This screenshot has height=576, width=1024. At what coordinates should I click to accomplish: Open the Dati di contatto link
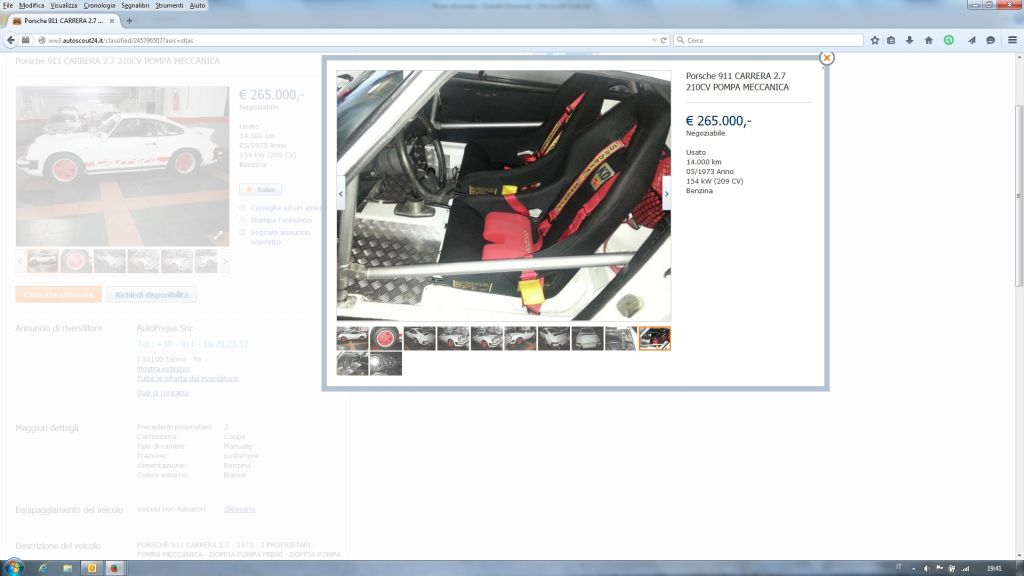[x=163, y=392]
